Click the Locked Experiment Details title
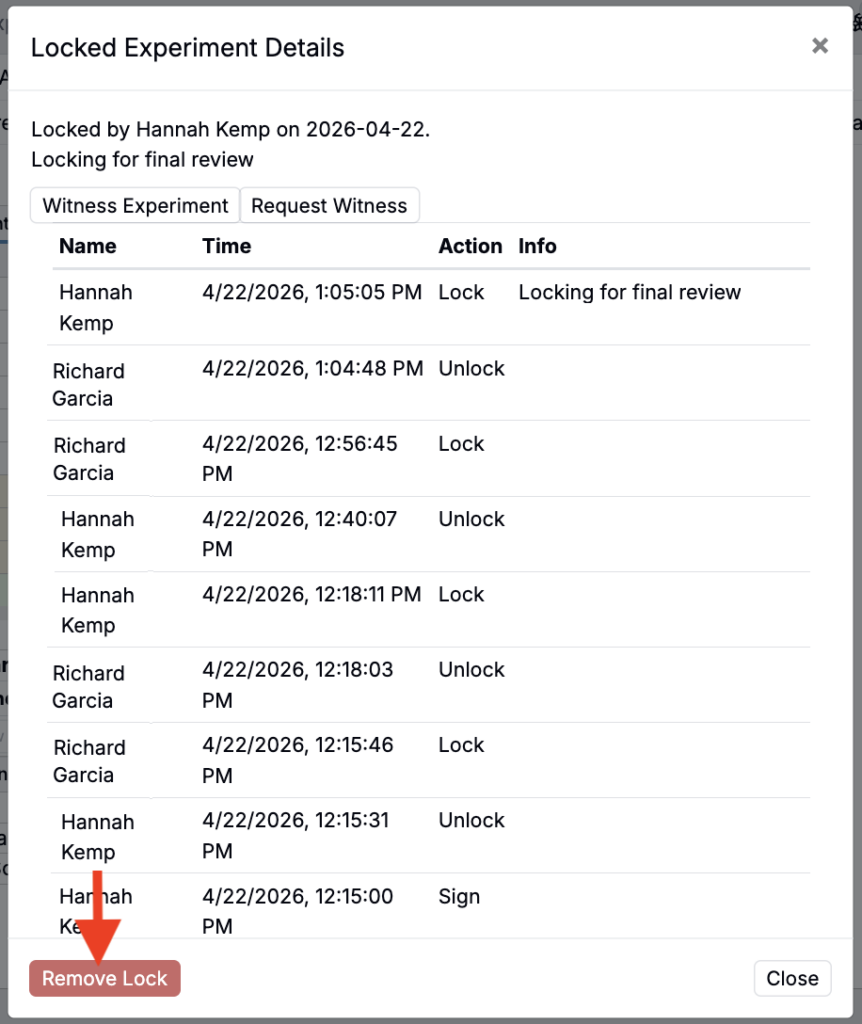The image size is (862, 1024). [188, 48]
